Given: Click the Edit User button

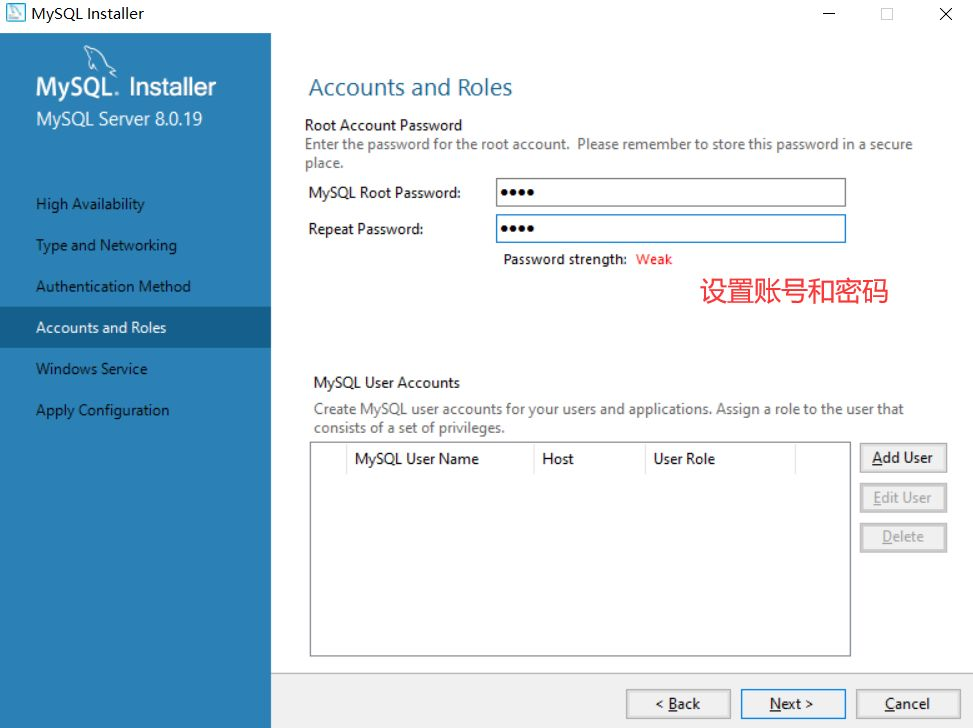Looking at the screenshot, I should click(x=902, y=498).
